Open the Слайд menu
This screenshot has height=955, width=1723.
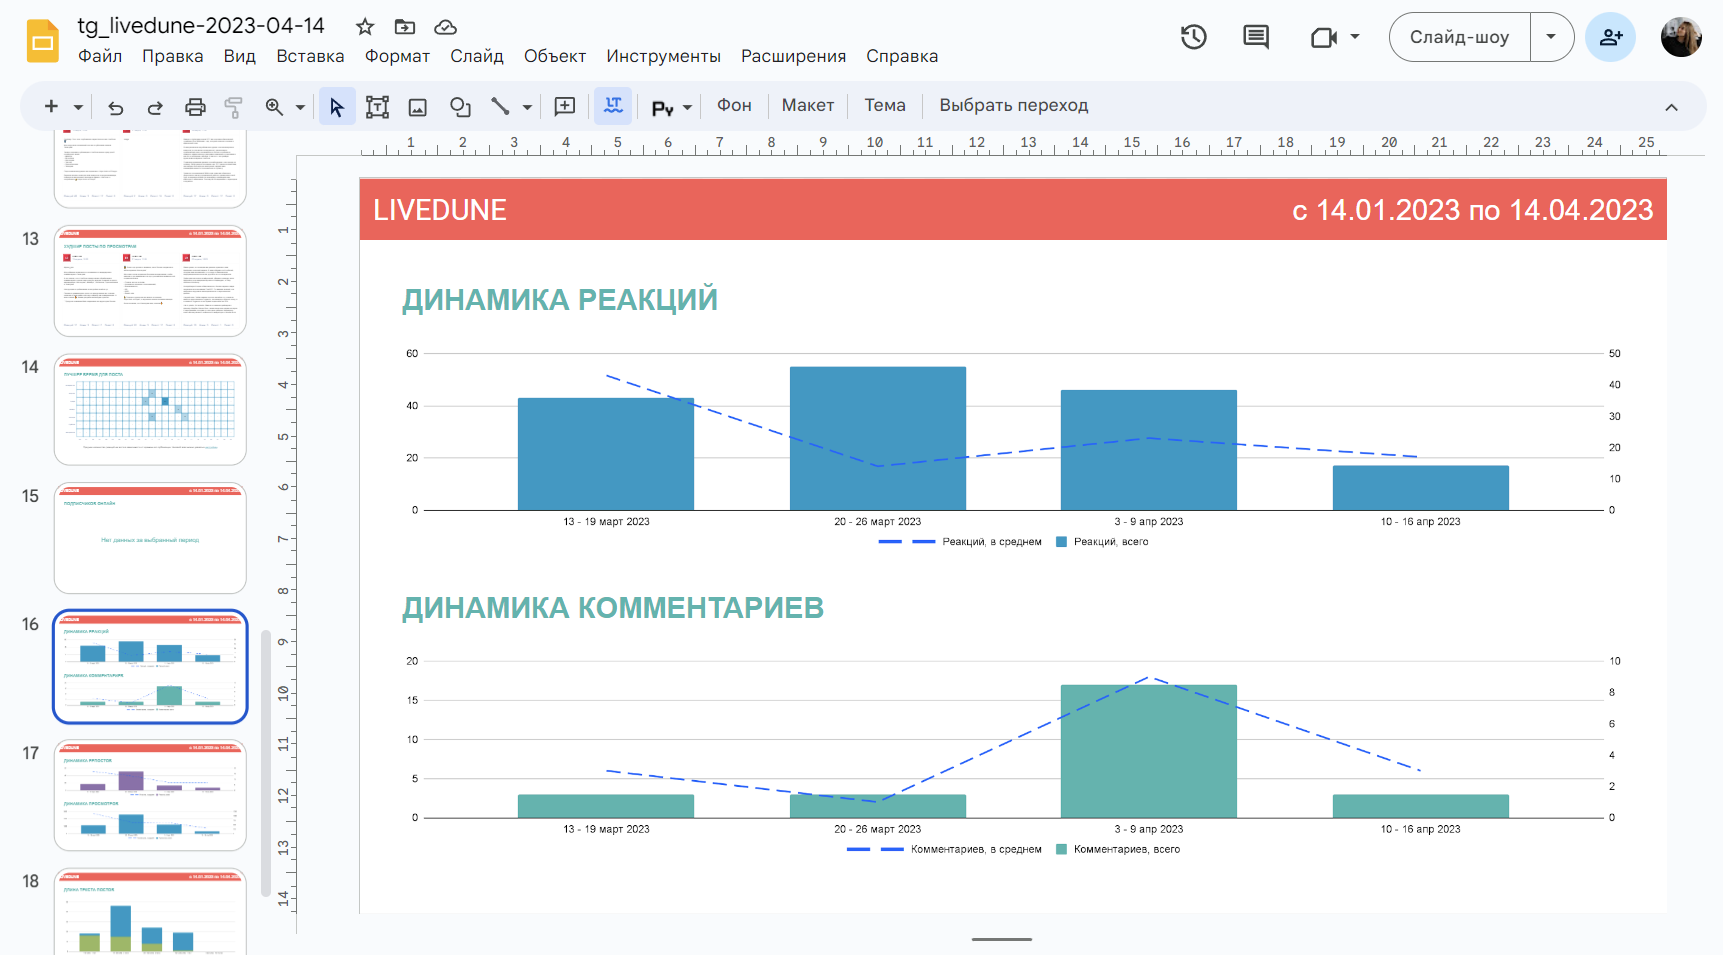point(477,56)
